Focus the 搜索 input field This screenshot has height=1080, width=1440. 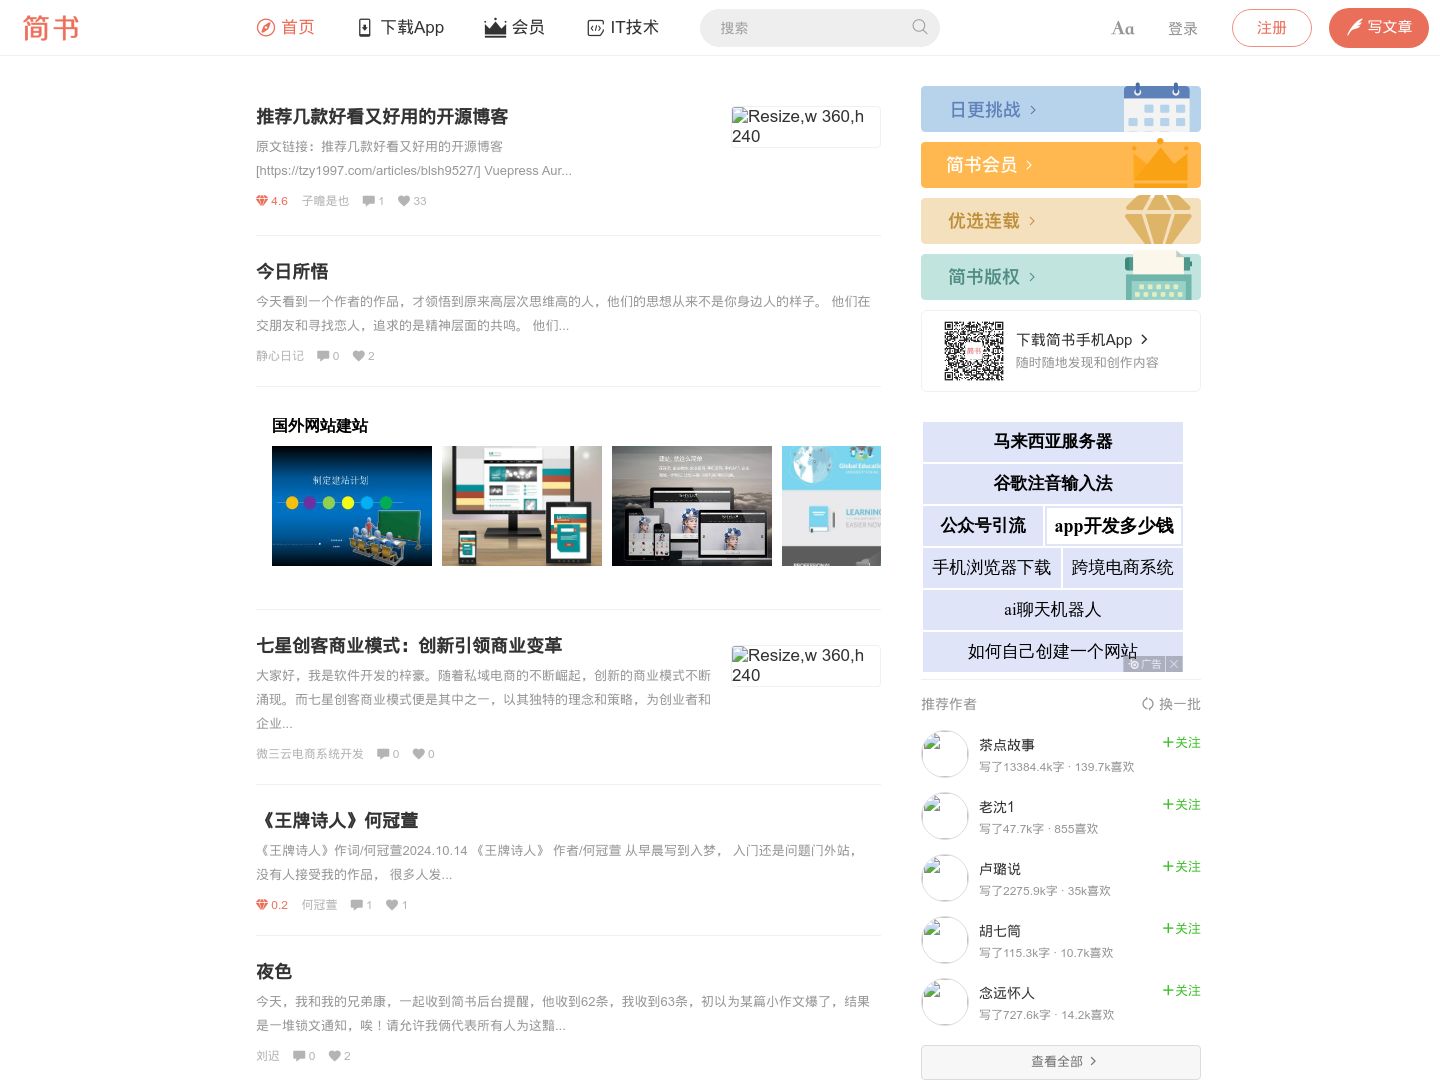coord(819,28)
